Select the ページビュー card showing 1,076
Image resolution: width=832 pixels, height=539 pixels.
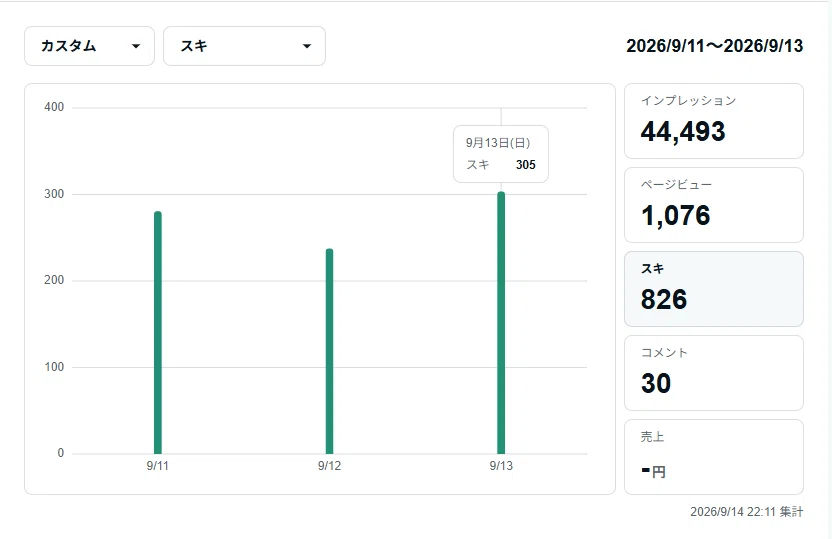click(714, 205)
